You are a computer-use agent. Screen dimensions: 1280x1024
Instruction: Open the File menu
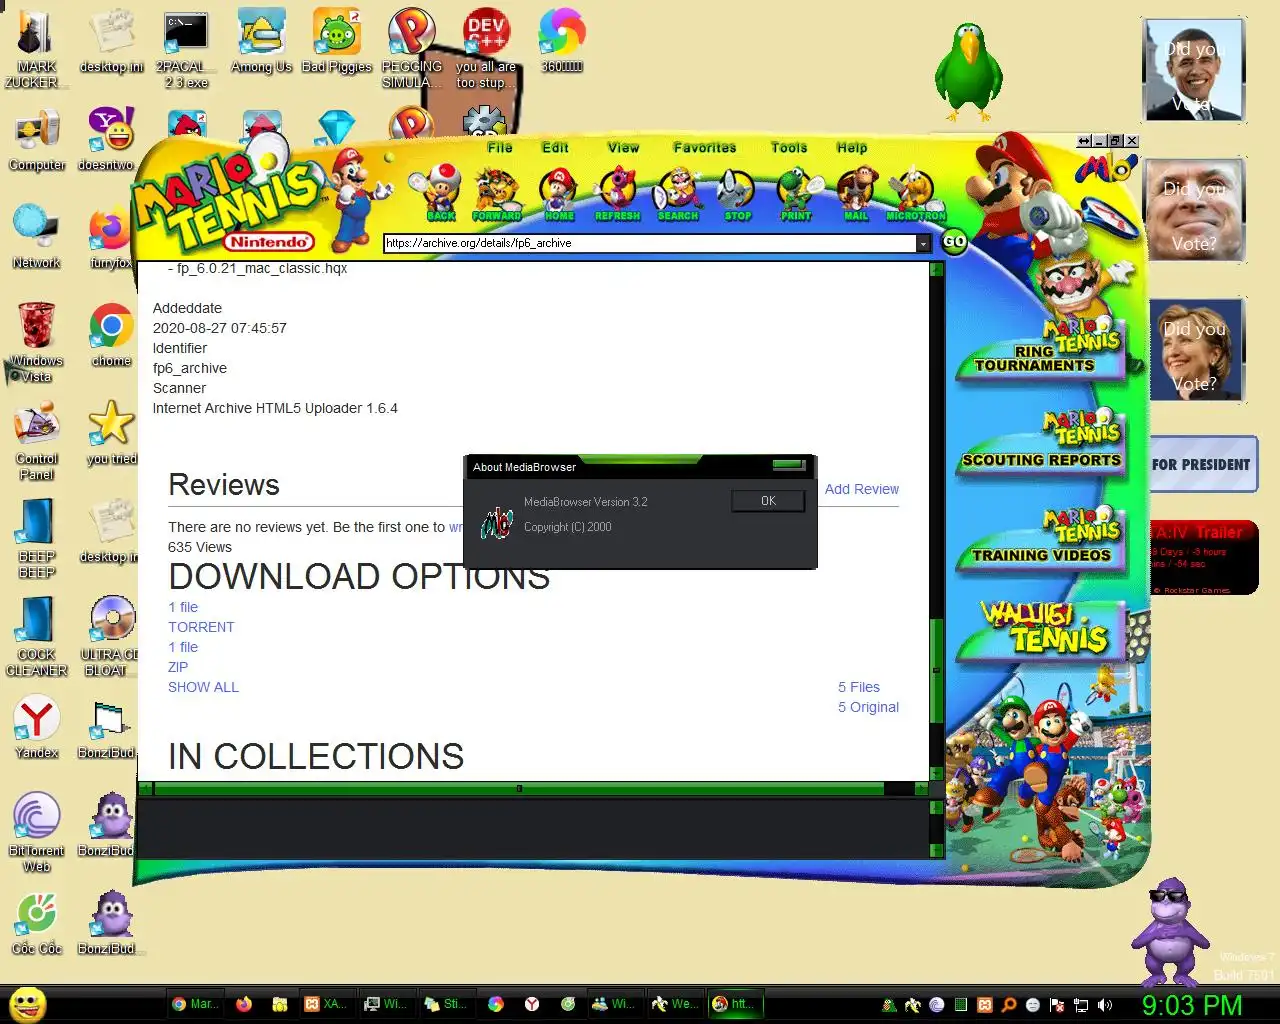tap(500, 147)
